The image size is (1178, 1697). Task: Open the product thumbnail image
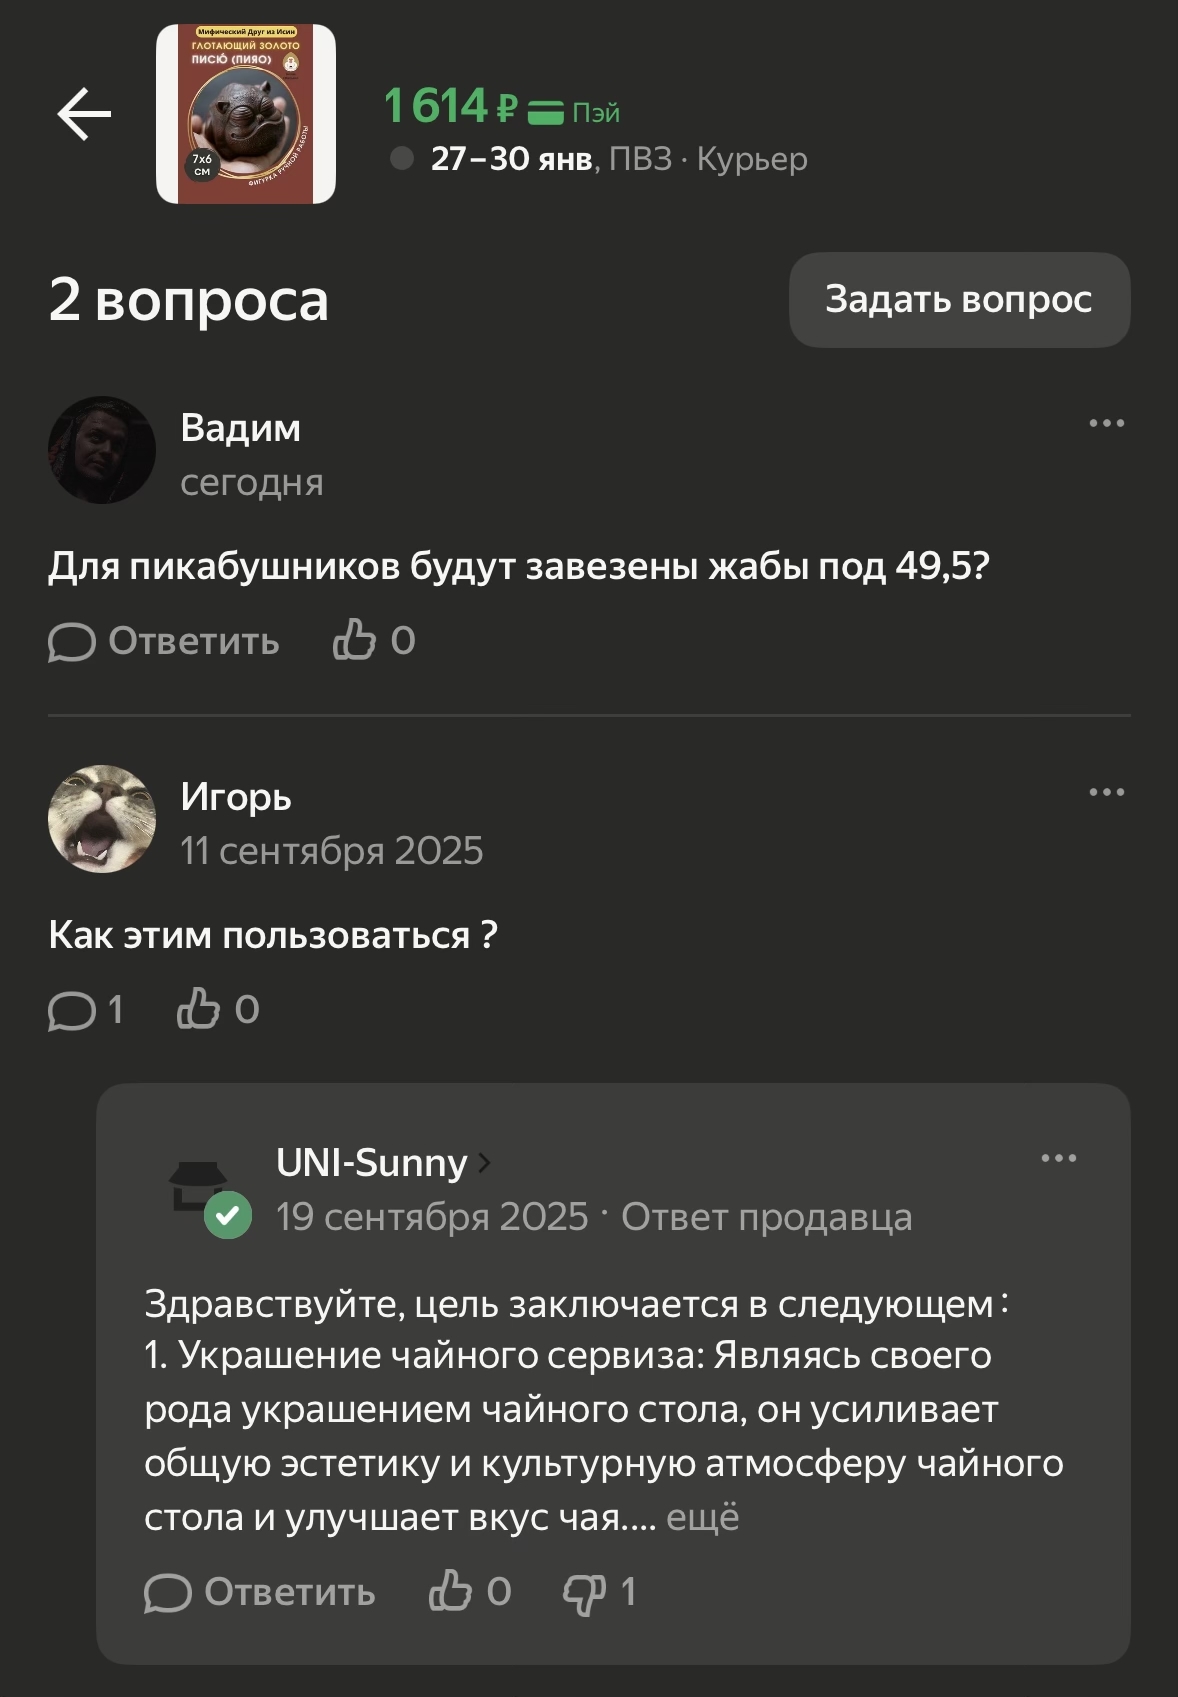tap(246, 114)
